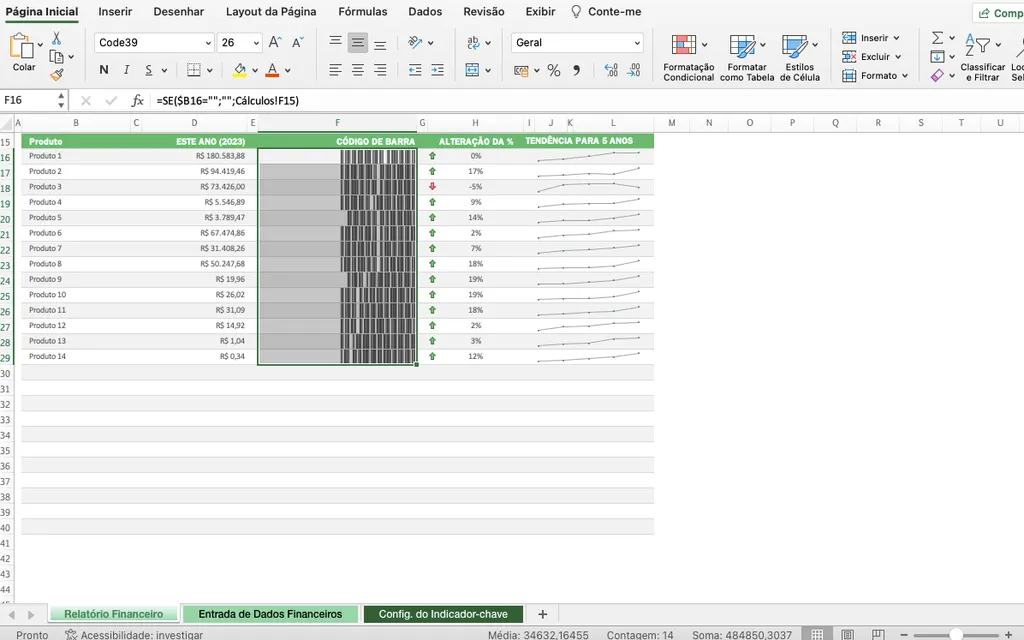Click the Inserir cells button in ribbon
1024x640 pixels.
[x=871, y=38]
